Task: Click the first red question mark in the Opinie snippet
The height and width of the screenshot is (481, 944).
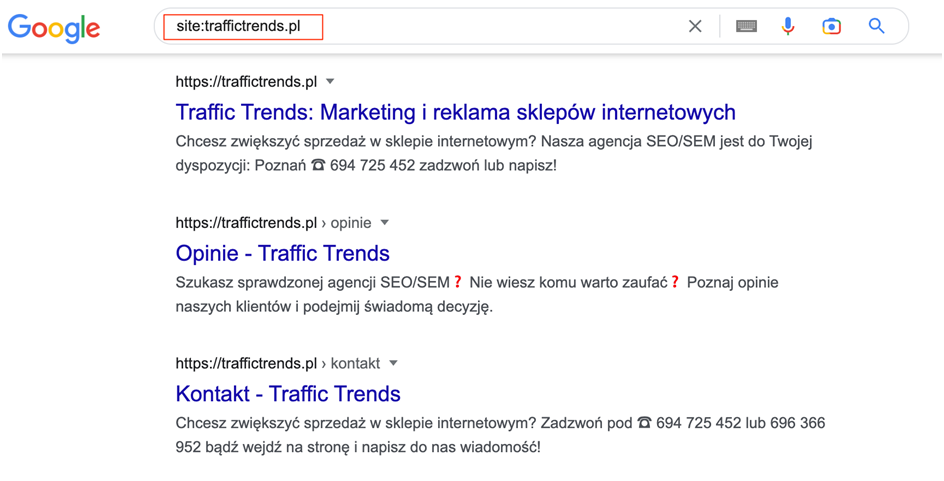Action: coord(458,283)
